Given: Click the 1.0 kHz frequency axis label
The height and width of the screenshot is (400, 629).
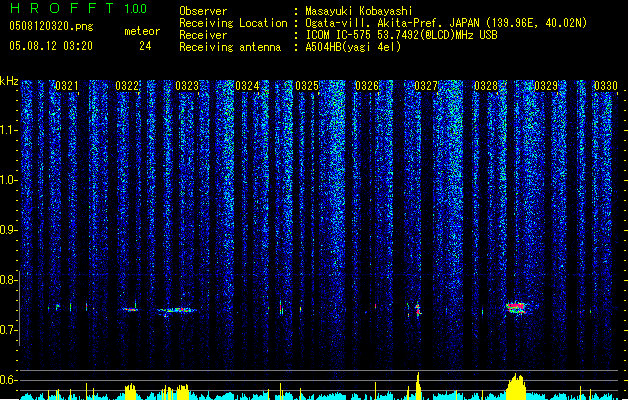Looking at the screenshot, I should coord(9,181).
